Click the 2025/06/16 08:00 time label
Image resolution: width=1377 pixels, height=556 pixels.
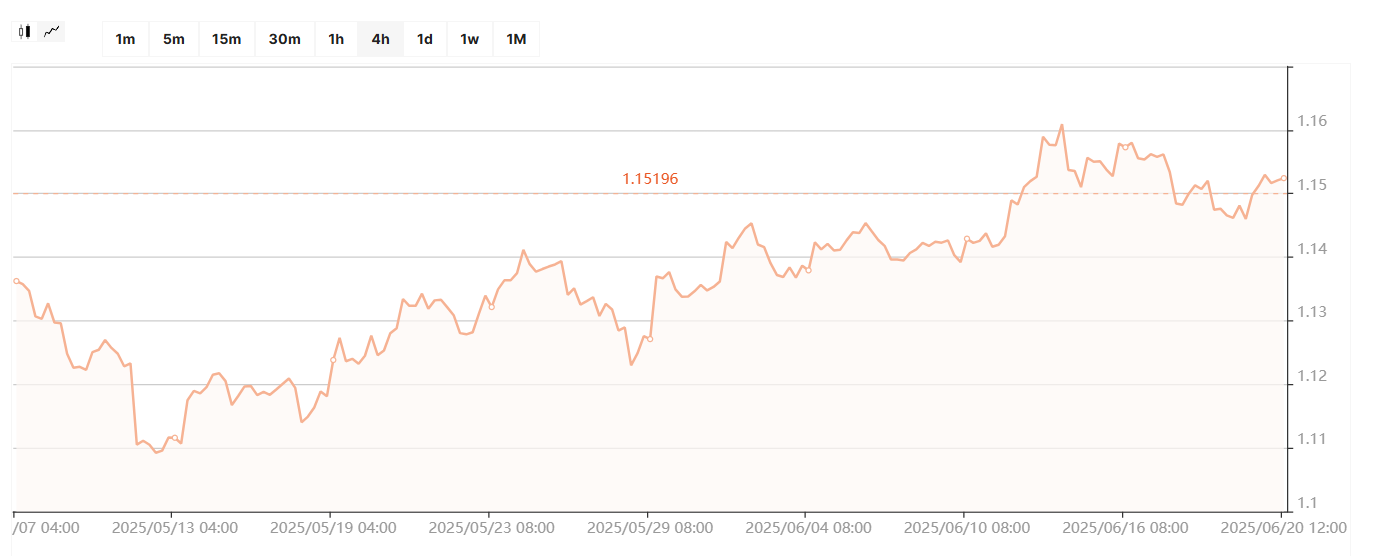click(1125, 527)
